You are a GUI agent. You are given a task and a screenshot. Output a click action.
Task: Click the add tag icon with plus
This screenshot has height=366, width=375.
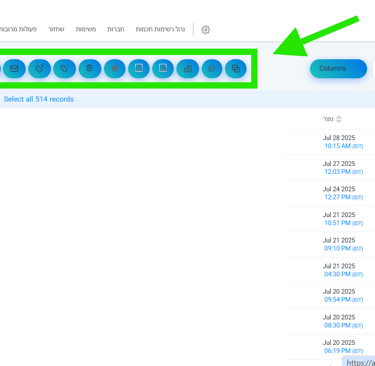tap(40, 69)
